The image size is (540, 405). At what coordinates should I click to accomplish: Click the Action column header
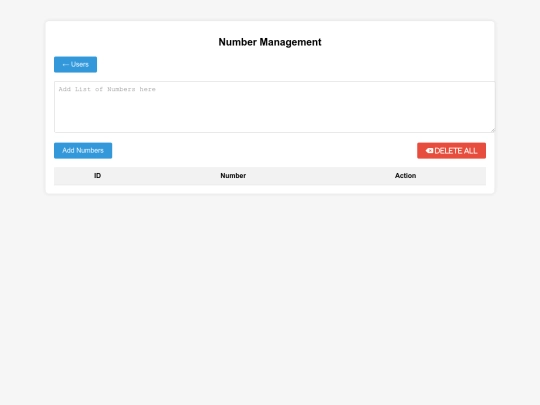pos(405,176)
